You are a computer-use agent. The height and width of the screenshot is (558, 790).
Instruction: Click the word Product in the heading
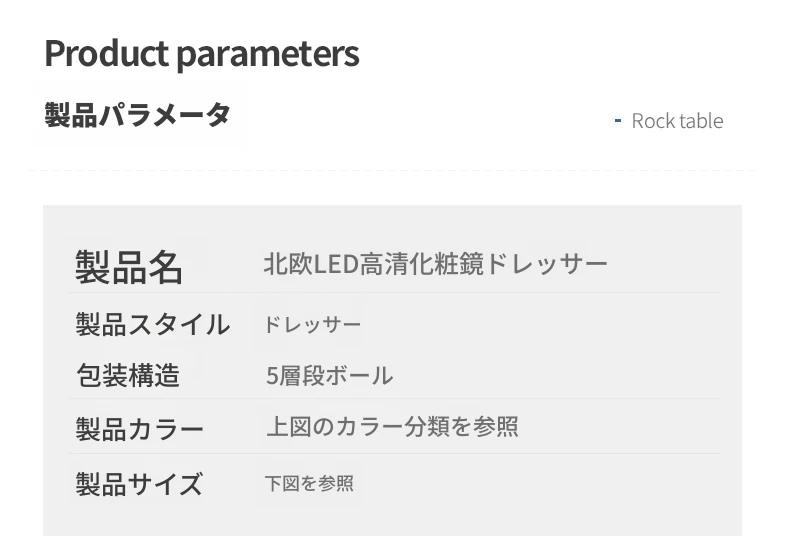click(107, 53)
